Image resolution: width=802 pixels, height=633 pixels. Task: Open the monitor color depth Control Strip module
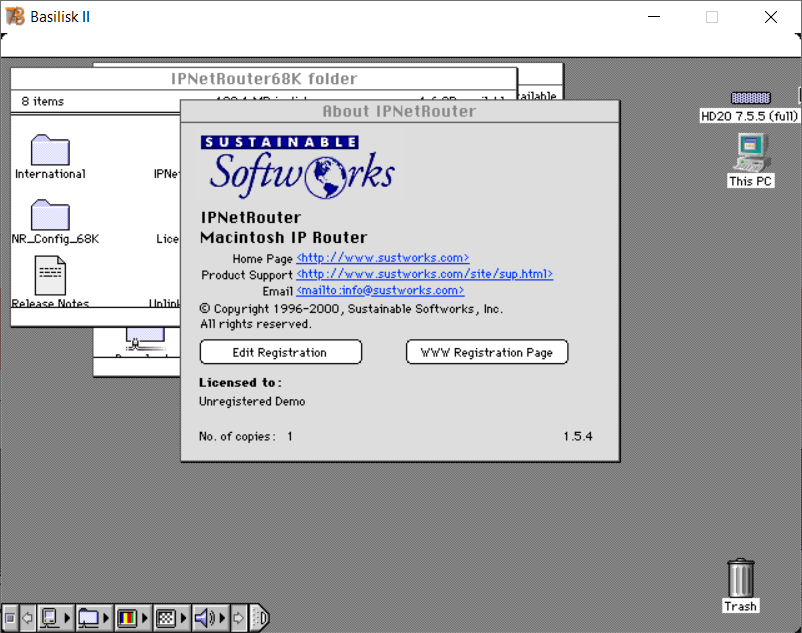[x=132, y=618]
